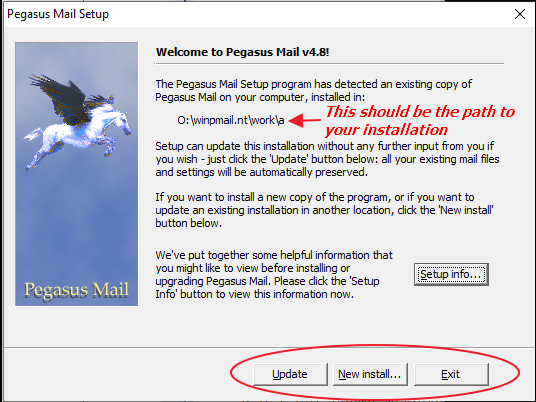
Task: Click the paragraph about detected existing copy
Action: (x=313, y=91)
